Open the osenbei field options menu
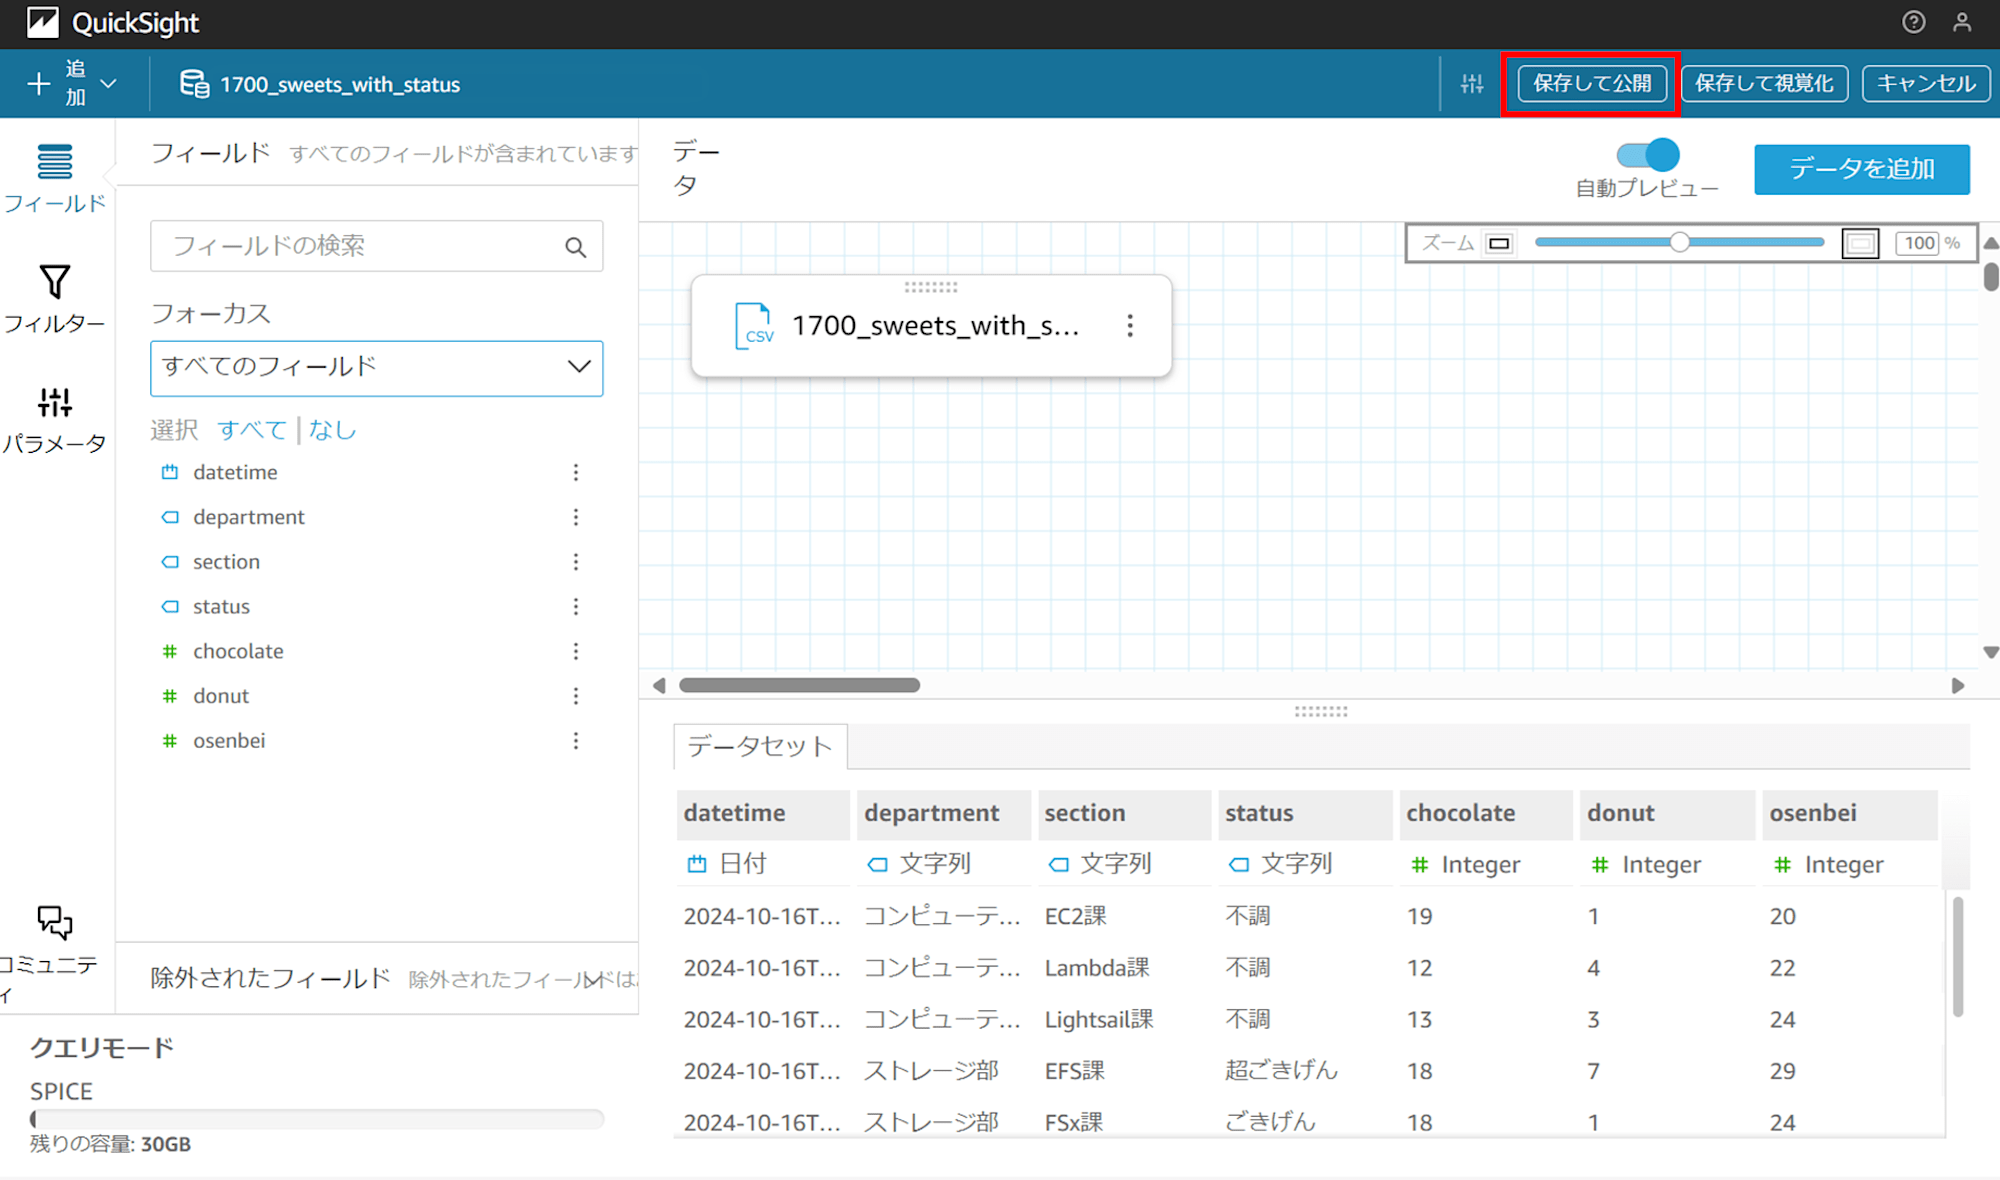2000x1180 pixels. (x=576, y=741)
